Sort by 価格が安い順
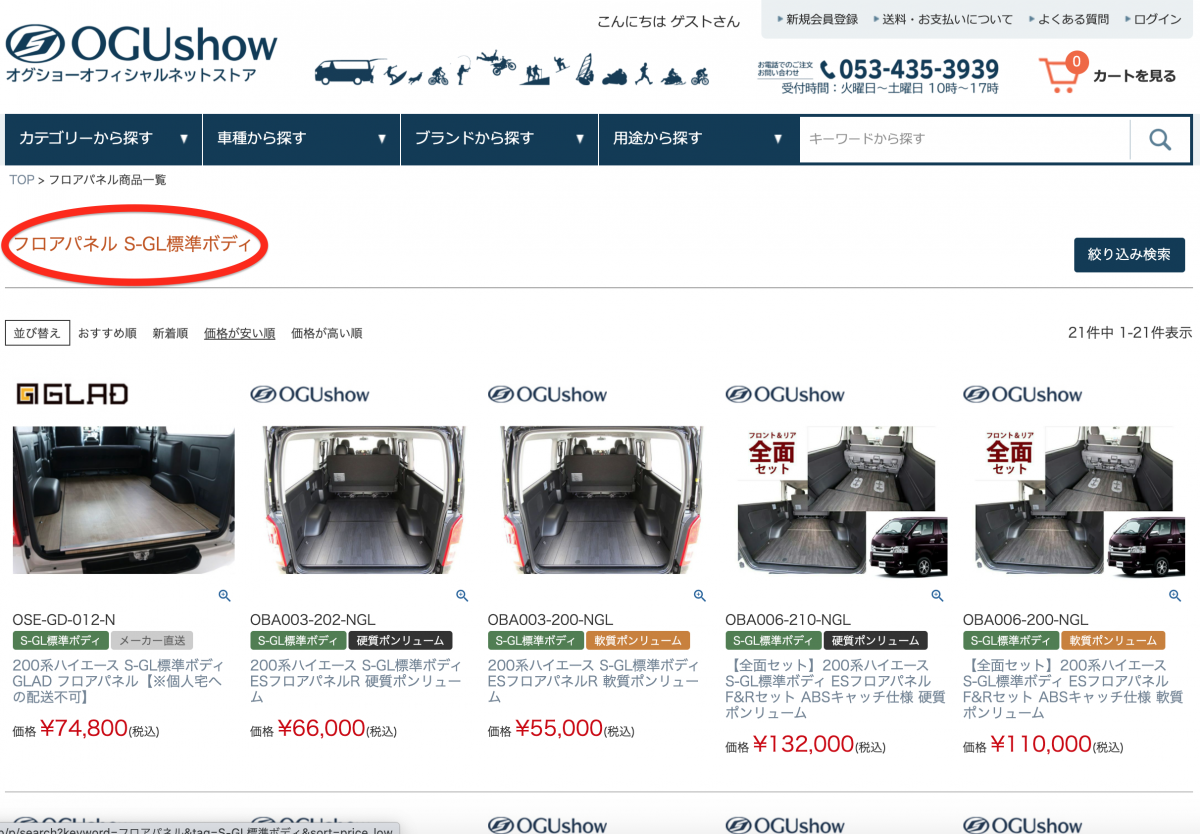 (x=239, y=333)
